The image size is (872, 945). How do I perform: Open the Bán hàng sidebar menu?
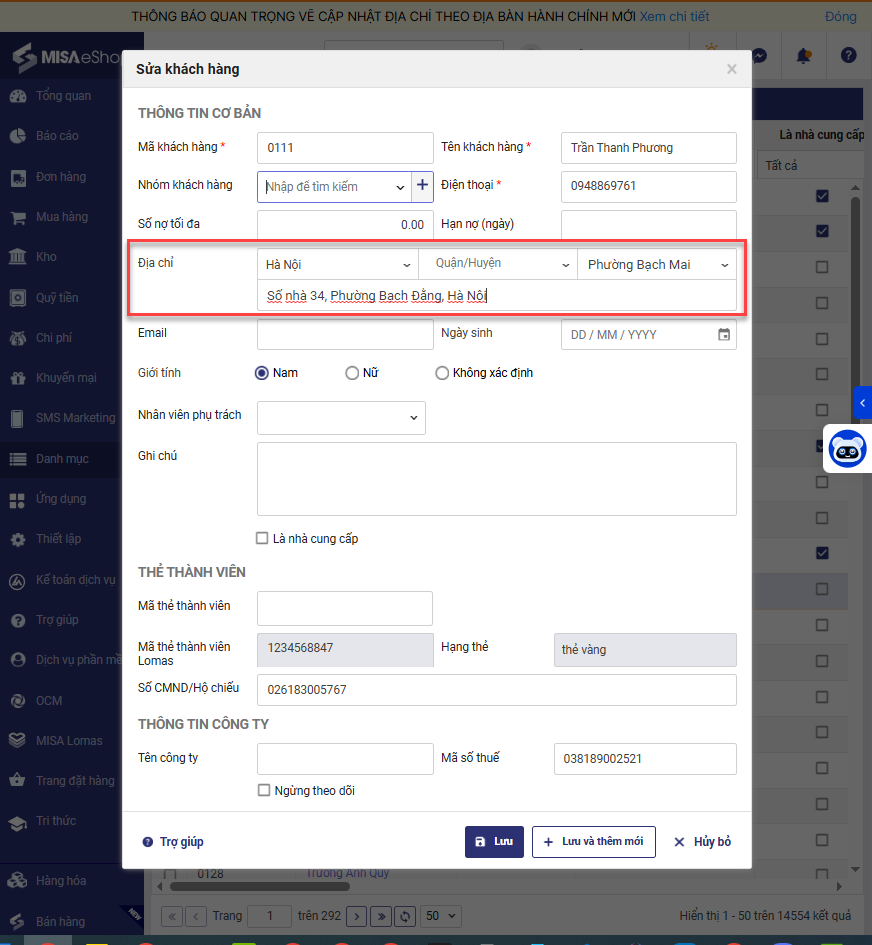[61, 921]
